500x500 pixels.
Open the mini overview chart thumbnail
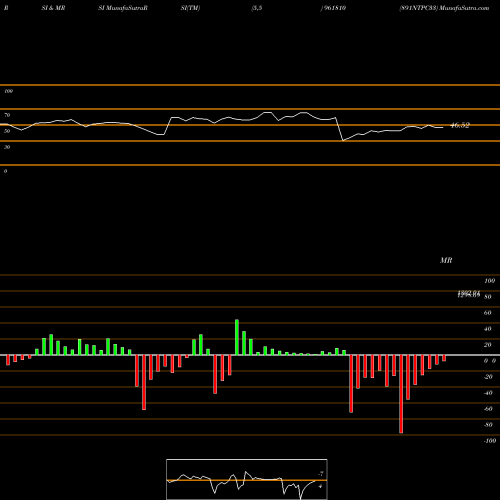click(x=247, y=479)
